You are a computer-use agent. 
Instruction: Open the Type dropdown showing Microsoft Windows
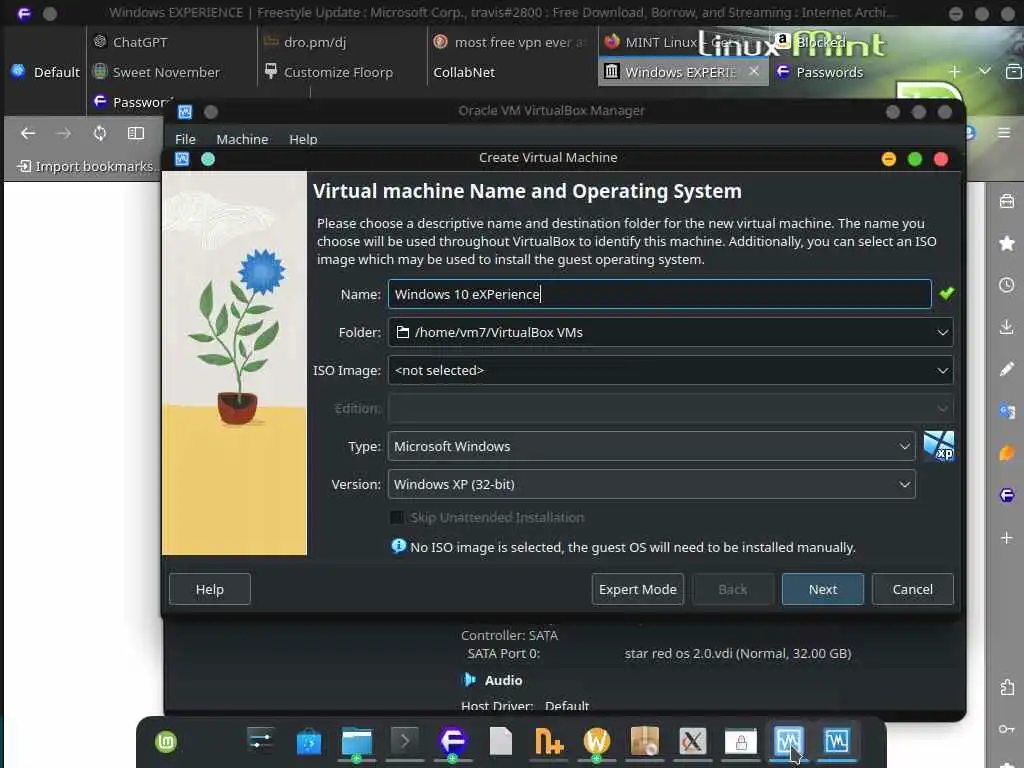tap(651, 447)
